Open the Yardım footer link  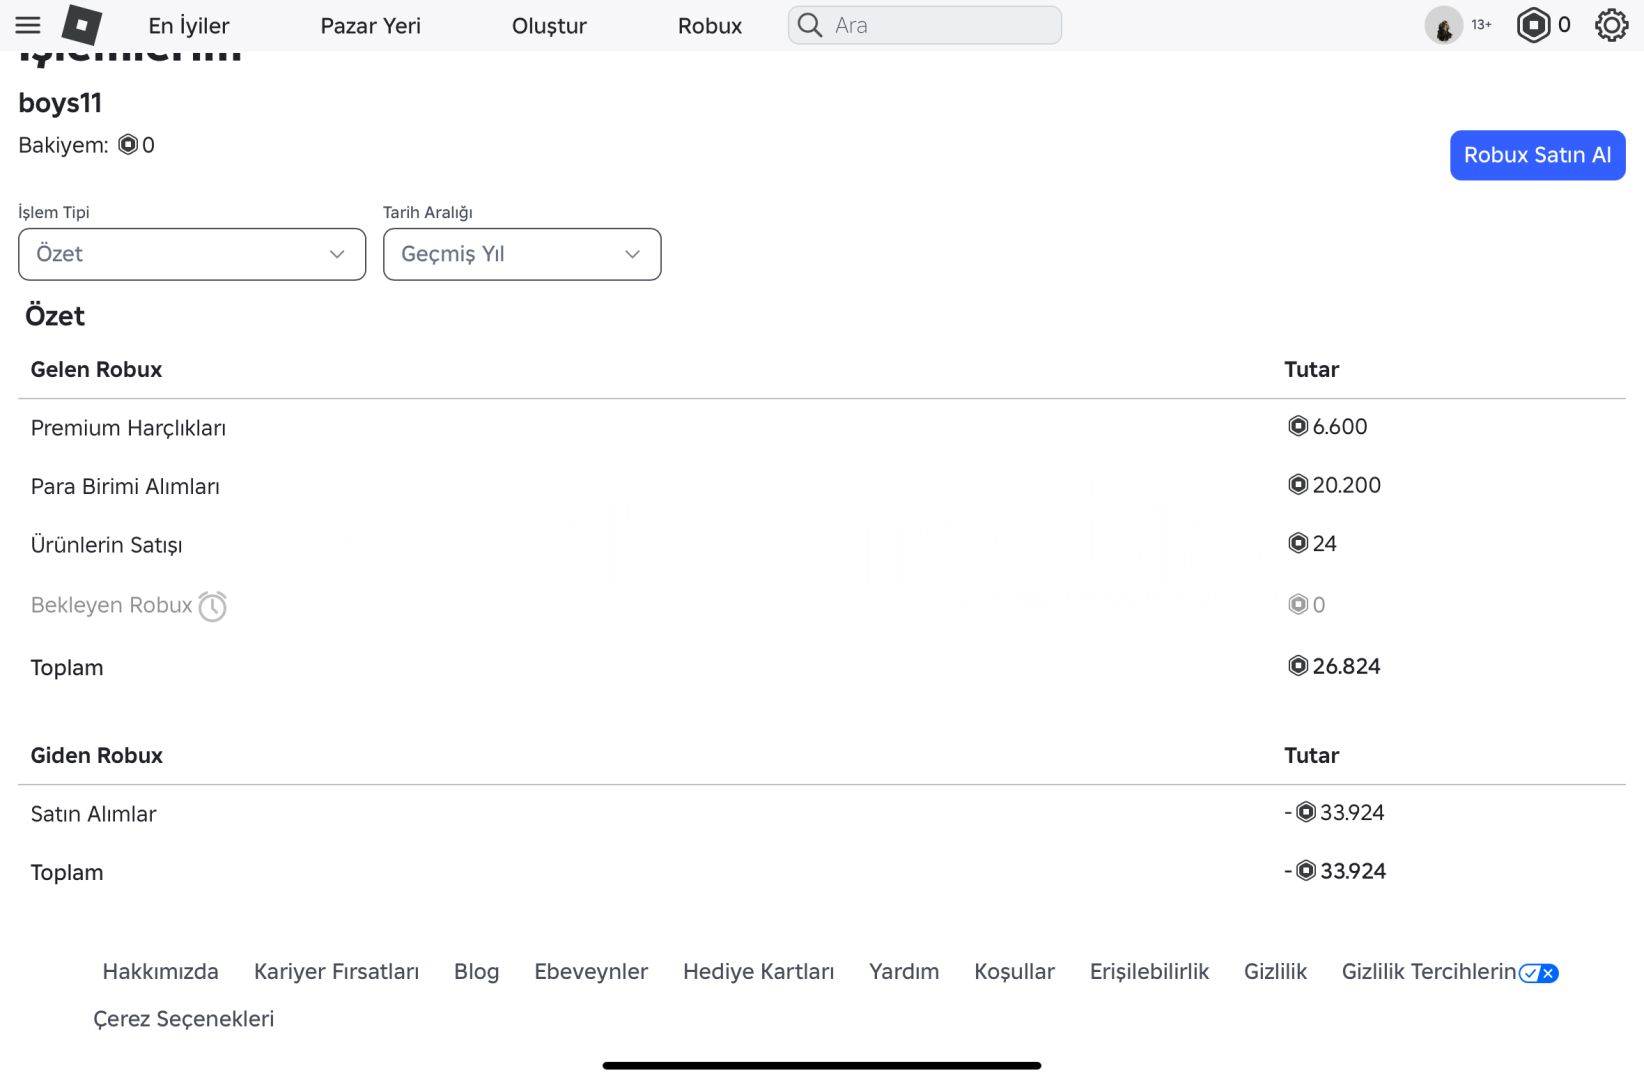pos(904,972)
